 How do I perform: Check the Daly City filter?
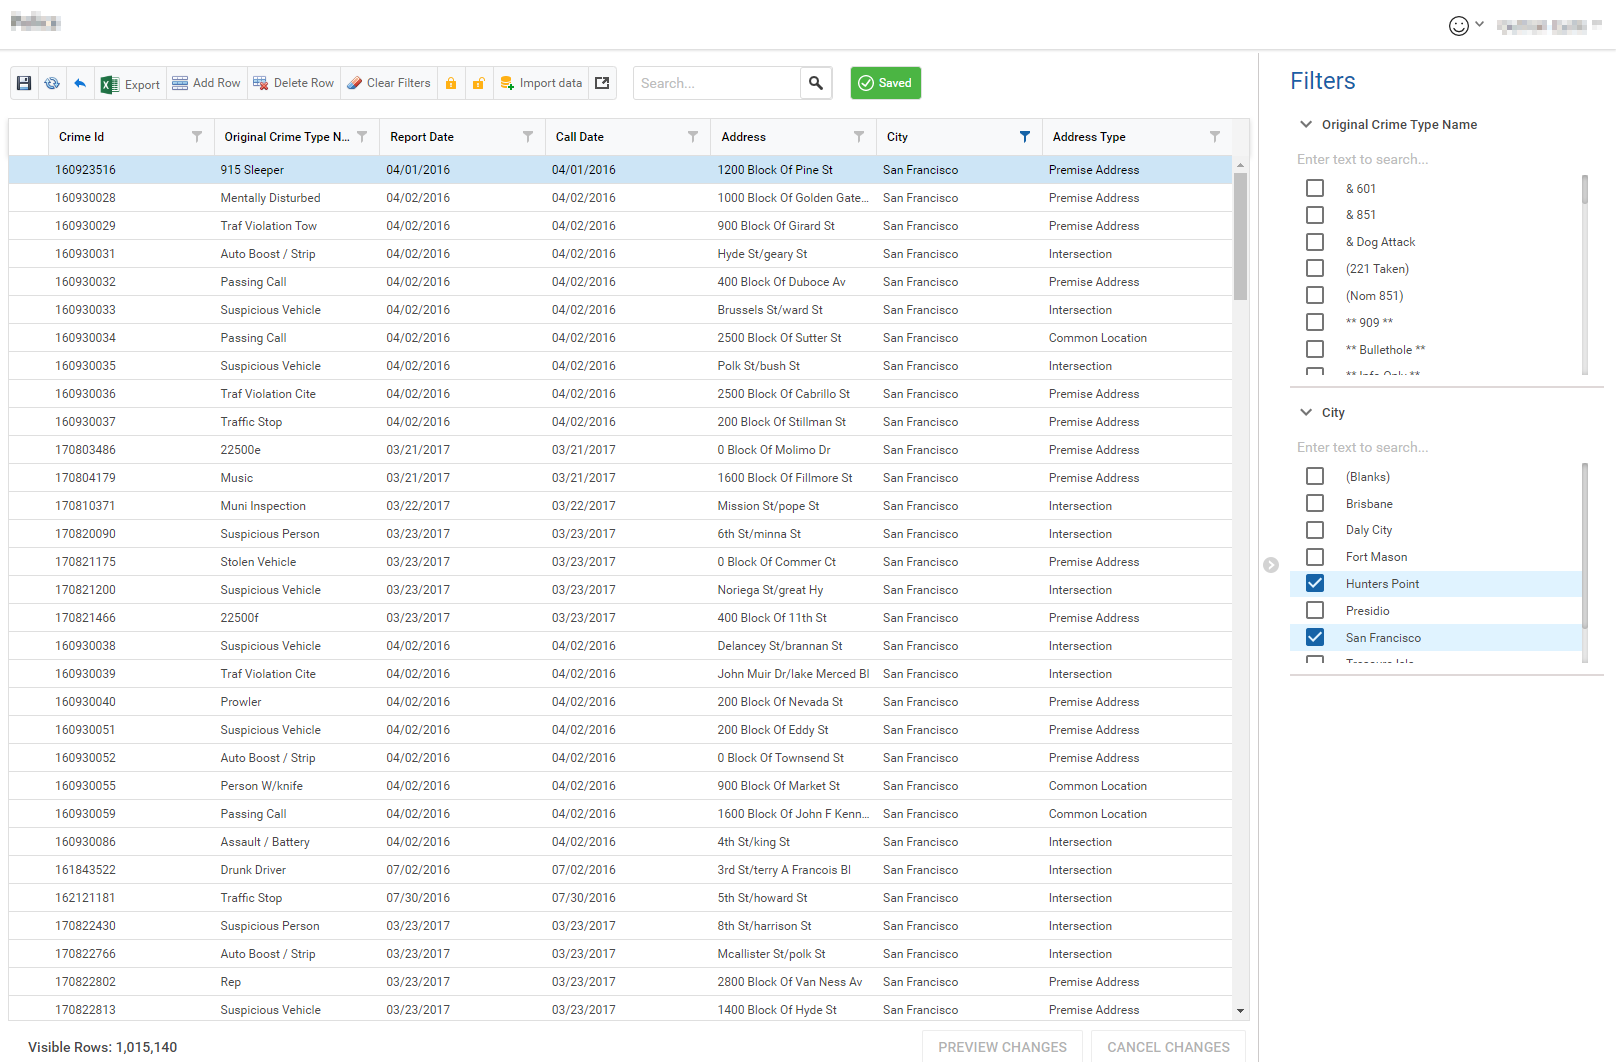[1315, 530]
